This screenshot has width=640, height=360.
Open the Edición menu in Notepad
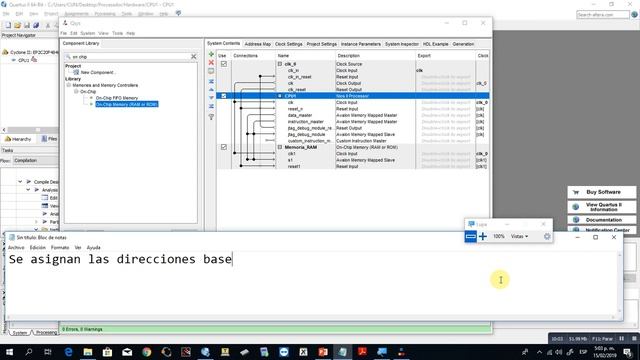(x=38, y=248)
